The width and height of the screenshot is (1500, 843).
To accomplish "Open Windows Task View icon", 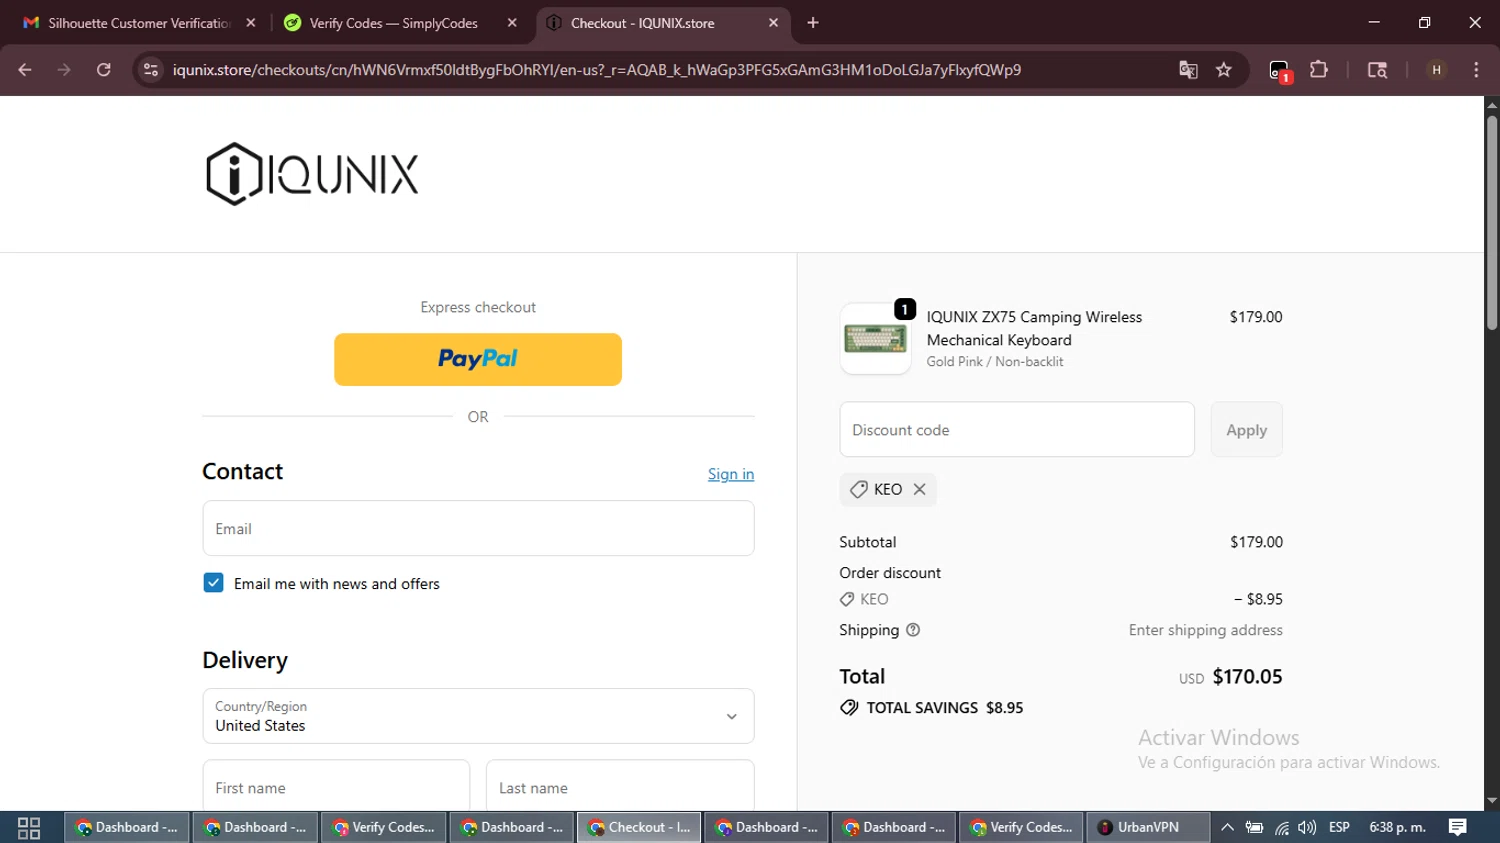I will (x=29, y=828).
